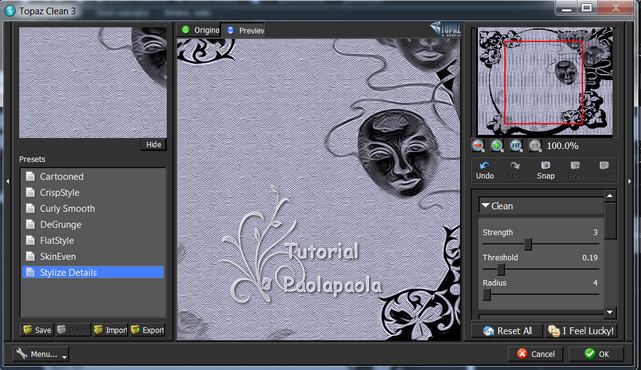Click the zoom in magnifier icon
Viewport: 641px width, 370px height.
tap(497, 146)
